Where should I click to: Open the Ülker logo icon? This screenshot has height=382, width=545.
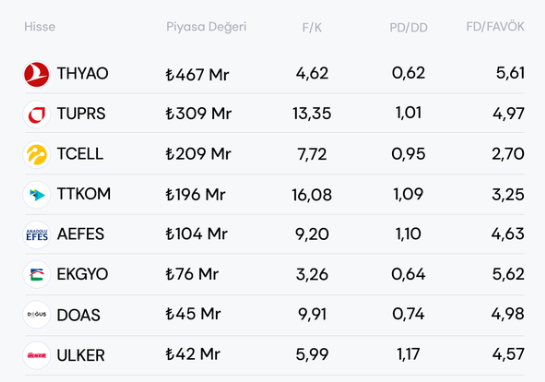[x=36, y=355]
